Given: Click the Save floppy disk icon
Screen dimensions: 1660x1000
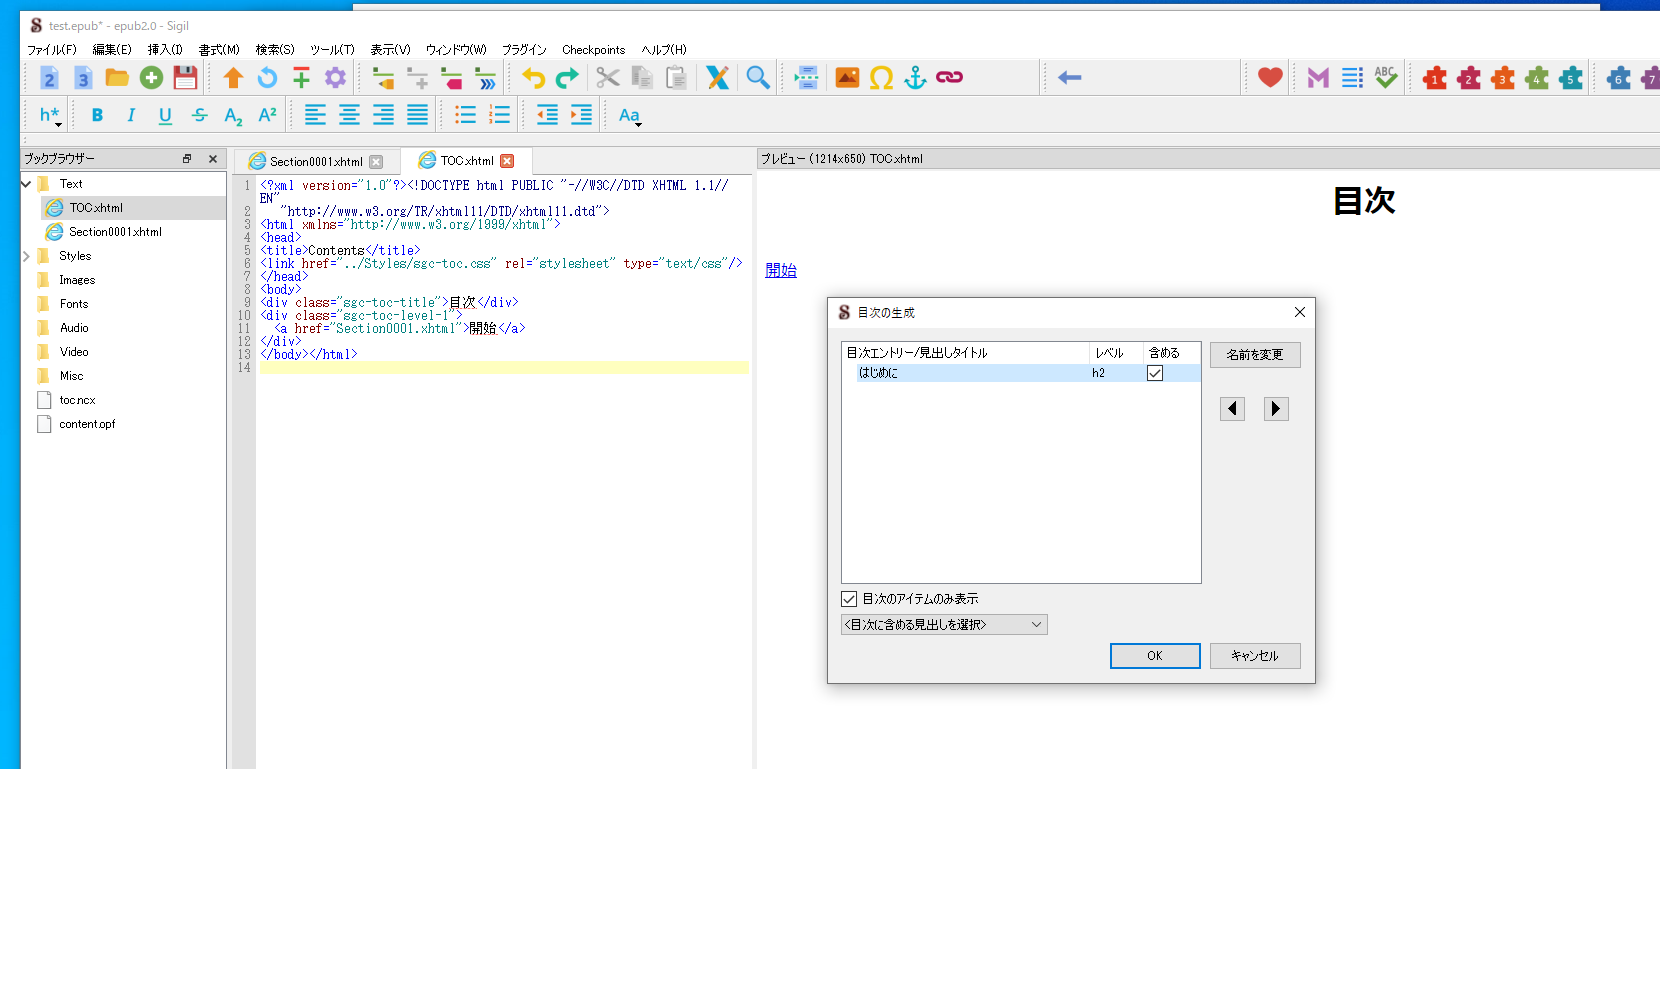Looking at the screenshot, I should [x=185, y=78].
